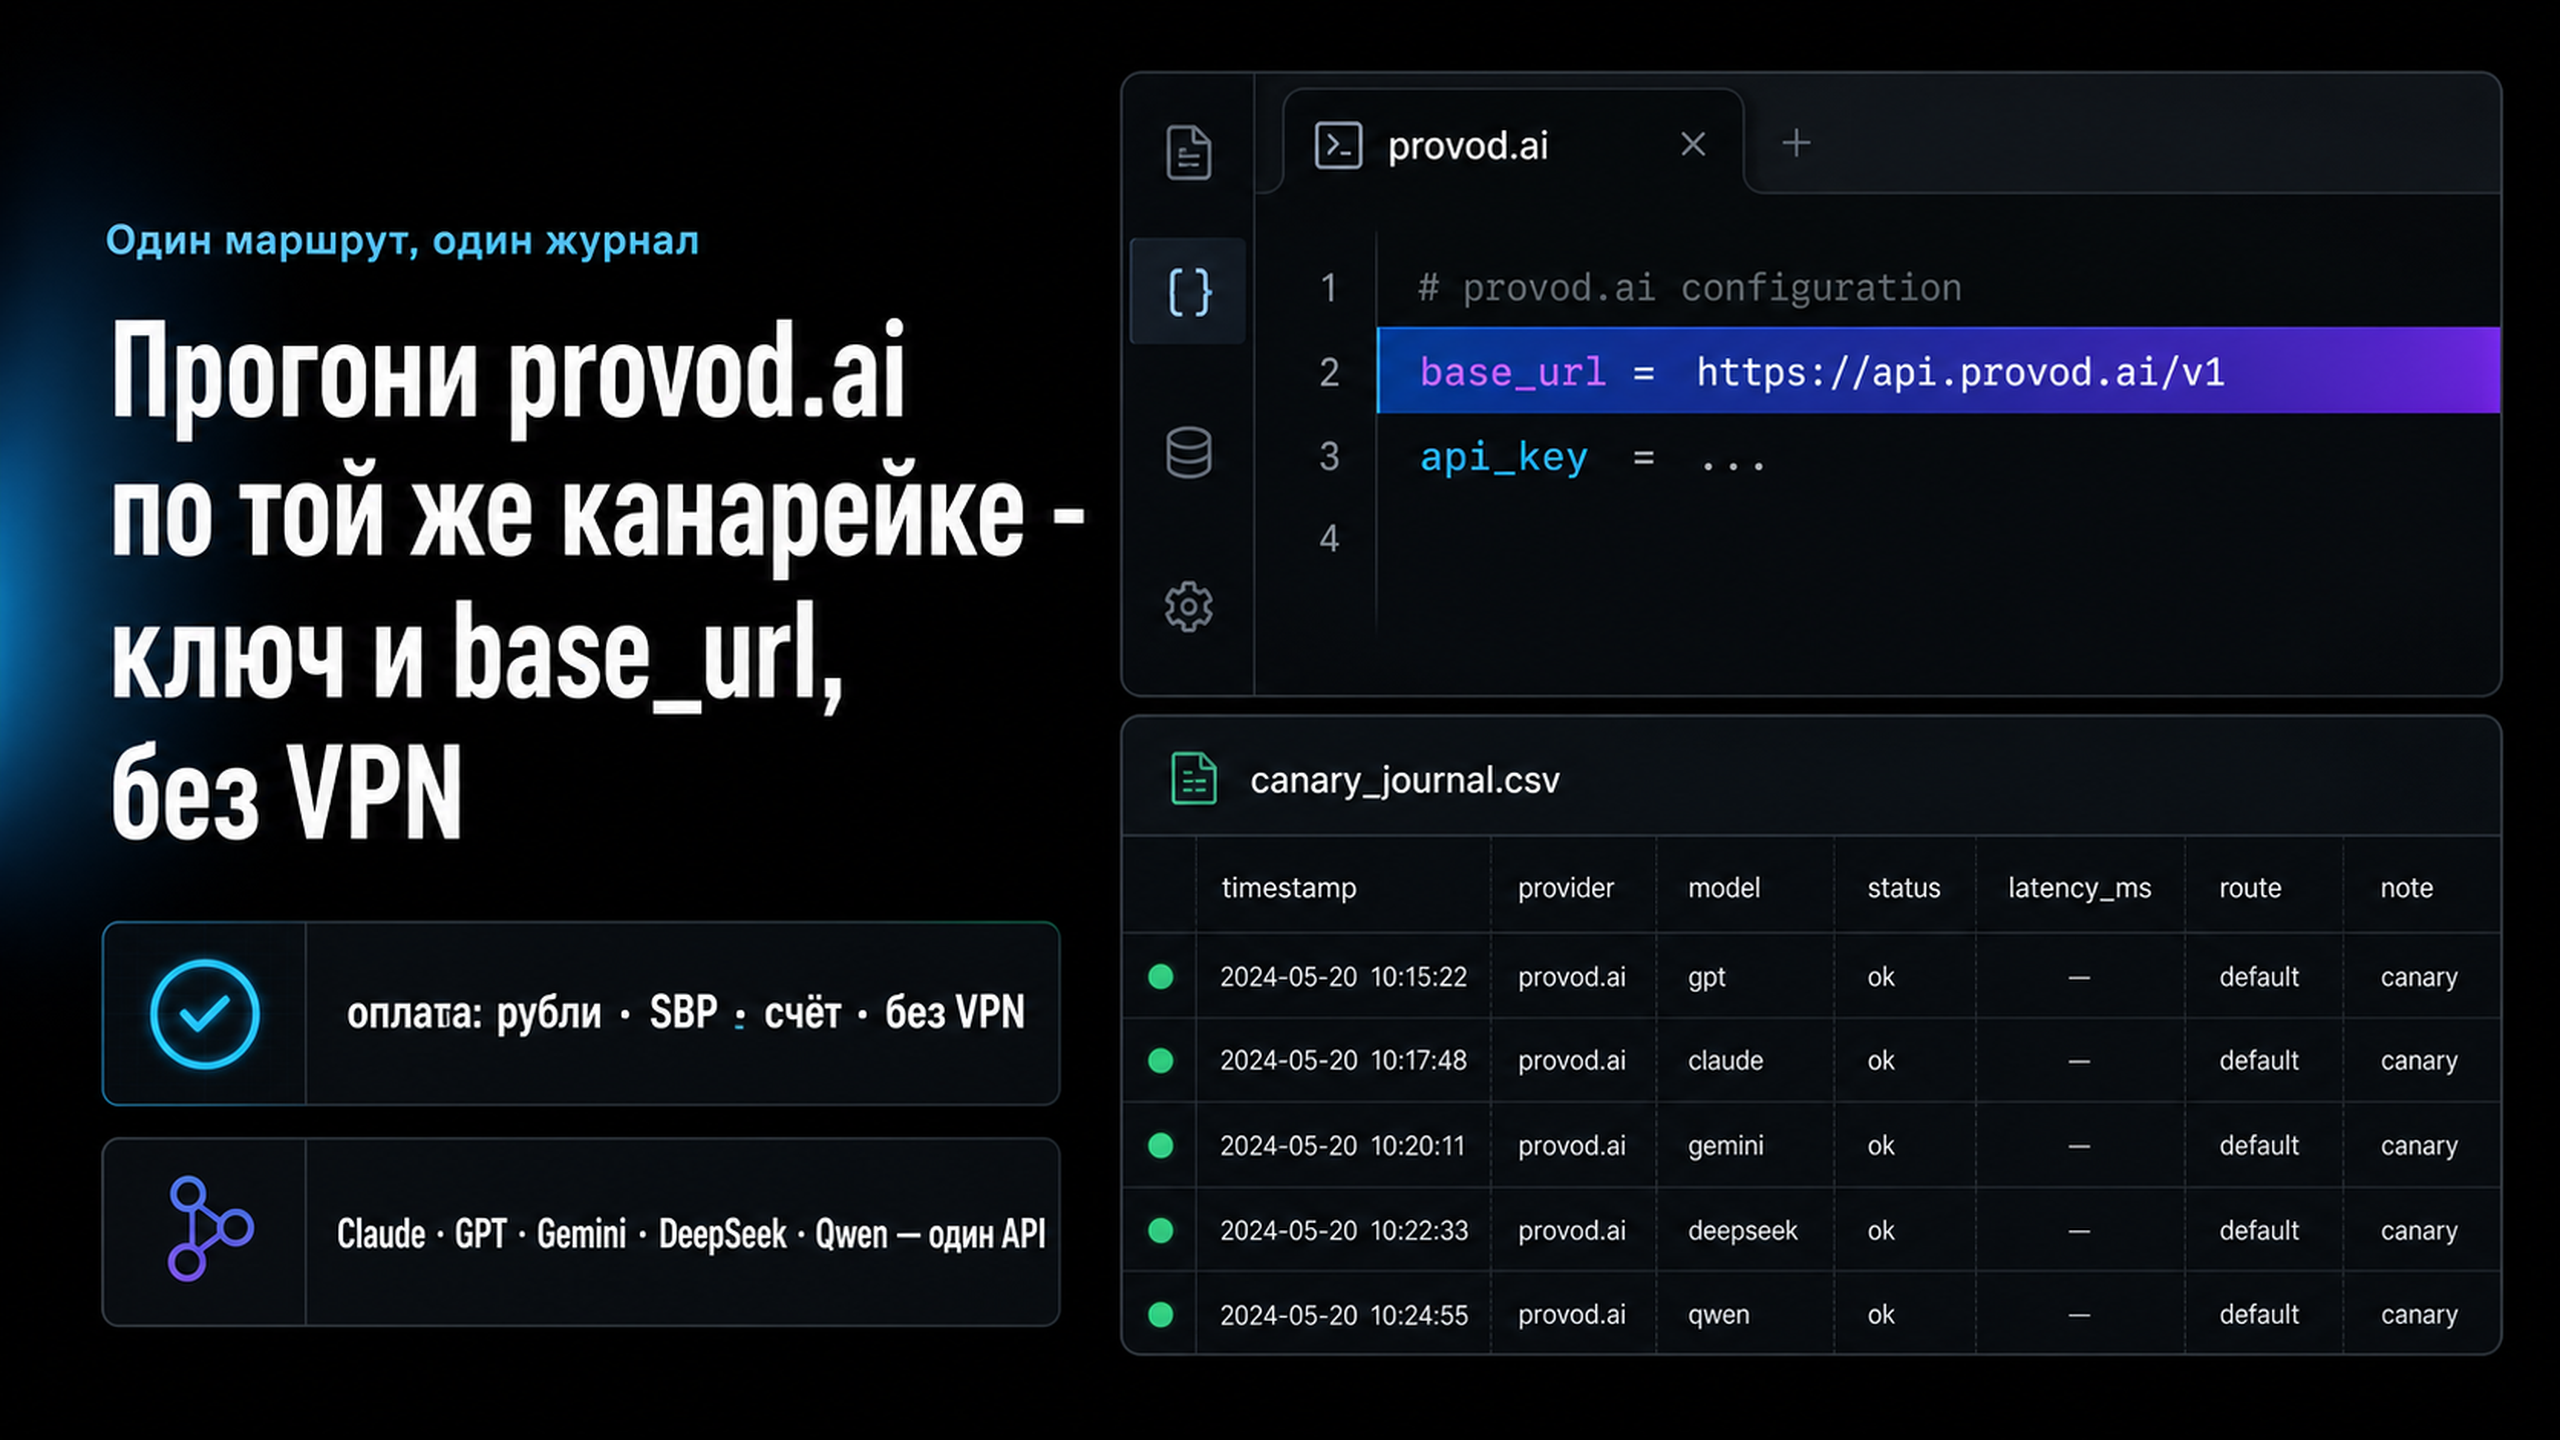Click the 'claude' model cell
This screenshot has width=2560, height=1440.
coord(1725,1061)
